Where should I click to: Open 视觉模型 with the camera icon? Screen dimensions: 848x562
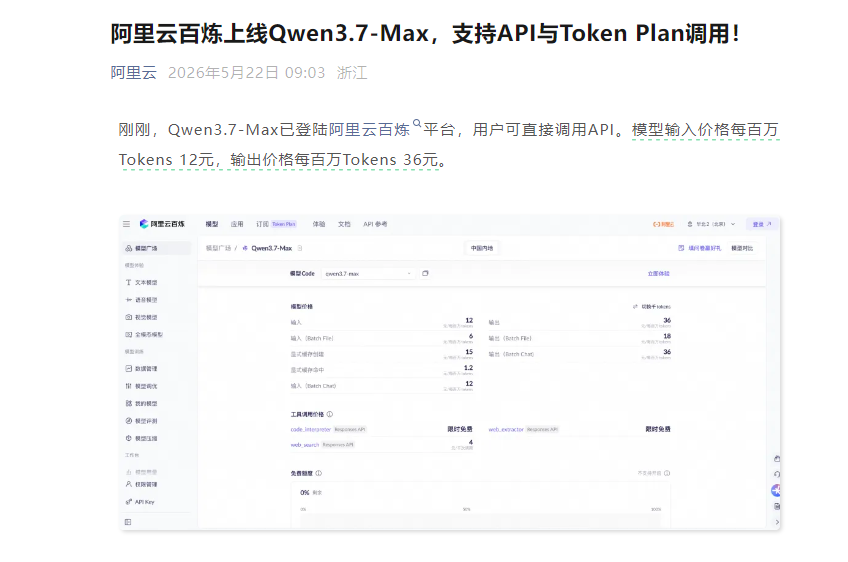coord(142,317)
